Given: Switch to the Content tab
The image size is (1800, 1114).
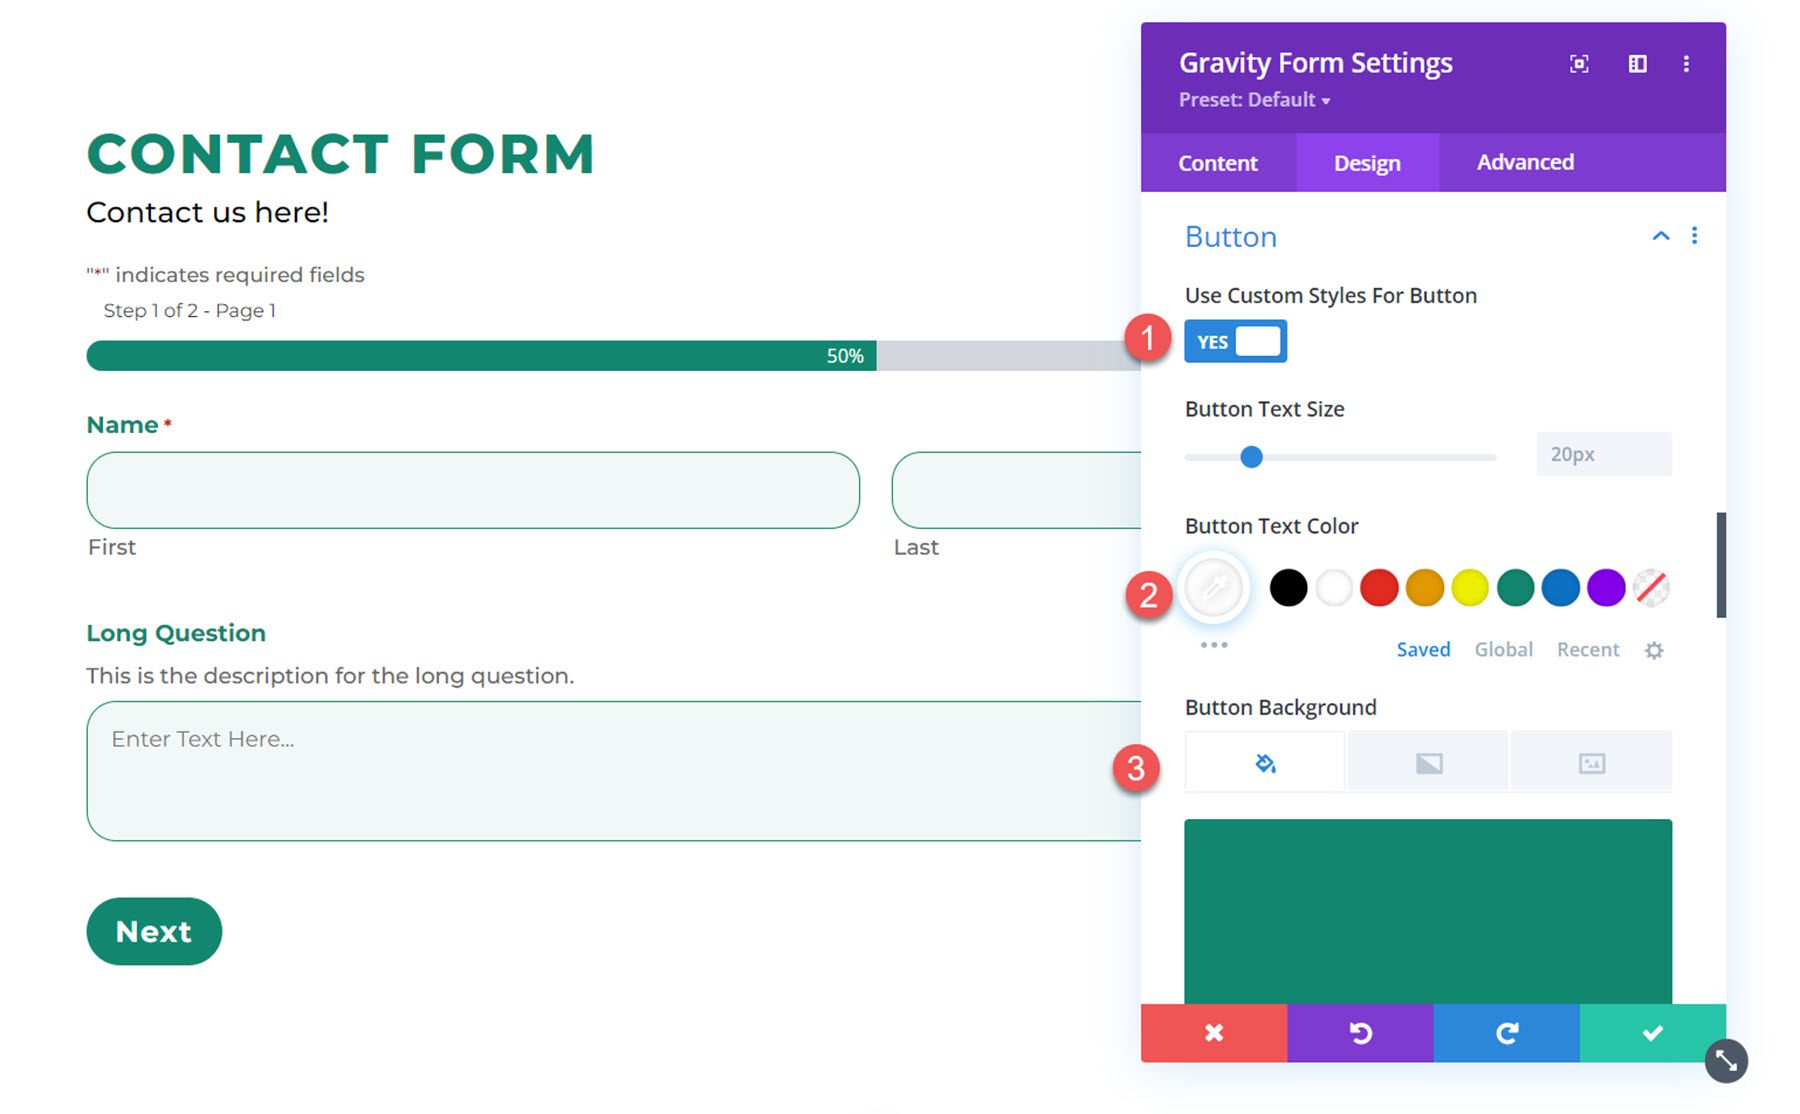Looking at the screenshot, I should pos(1217,162).
